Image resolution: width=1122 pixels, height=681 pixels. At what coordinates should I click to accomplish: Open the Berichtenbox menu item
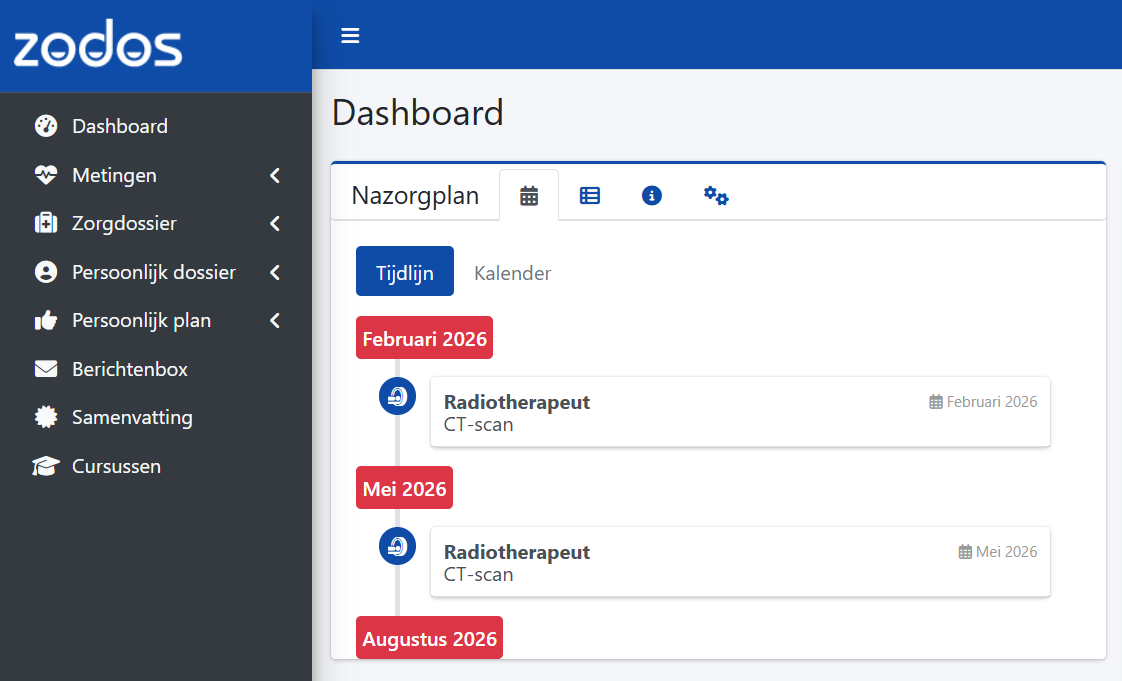pyautogui.click(x=130, y=369)
